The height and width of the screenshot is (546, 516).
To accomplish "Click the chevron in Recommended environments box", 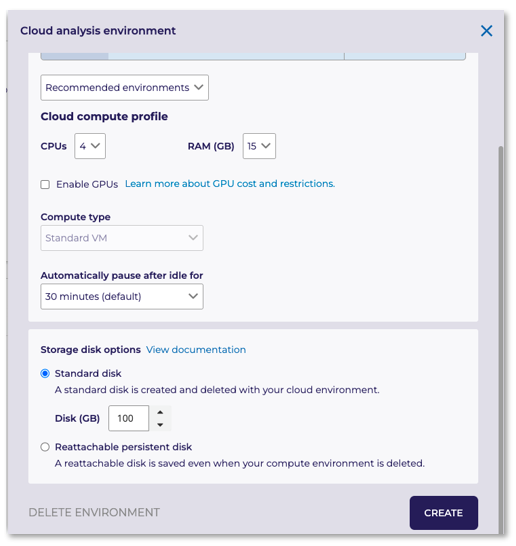I will (x=198, y=87).
